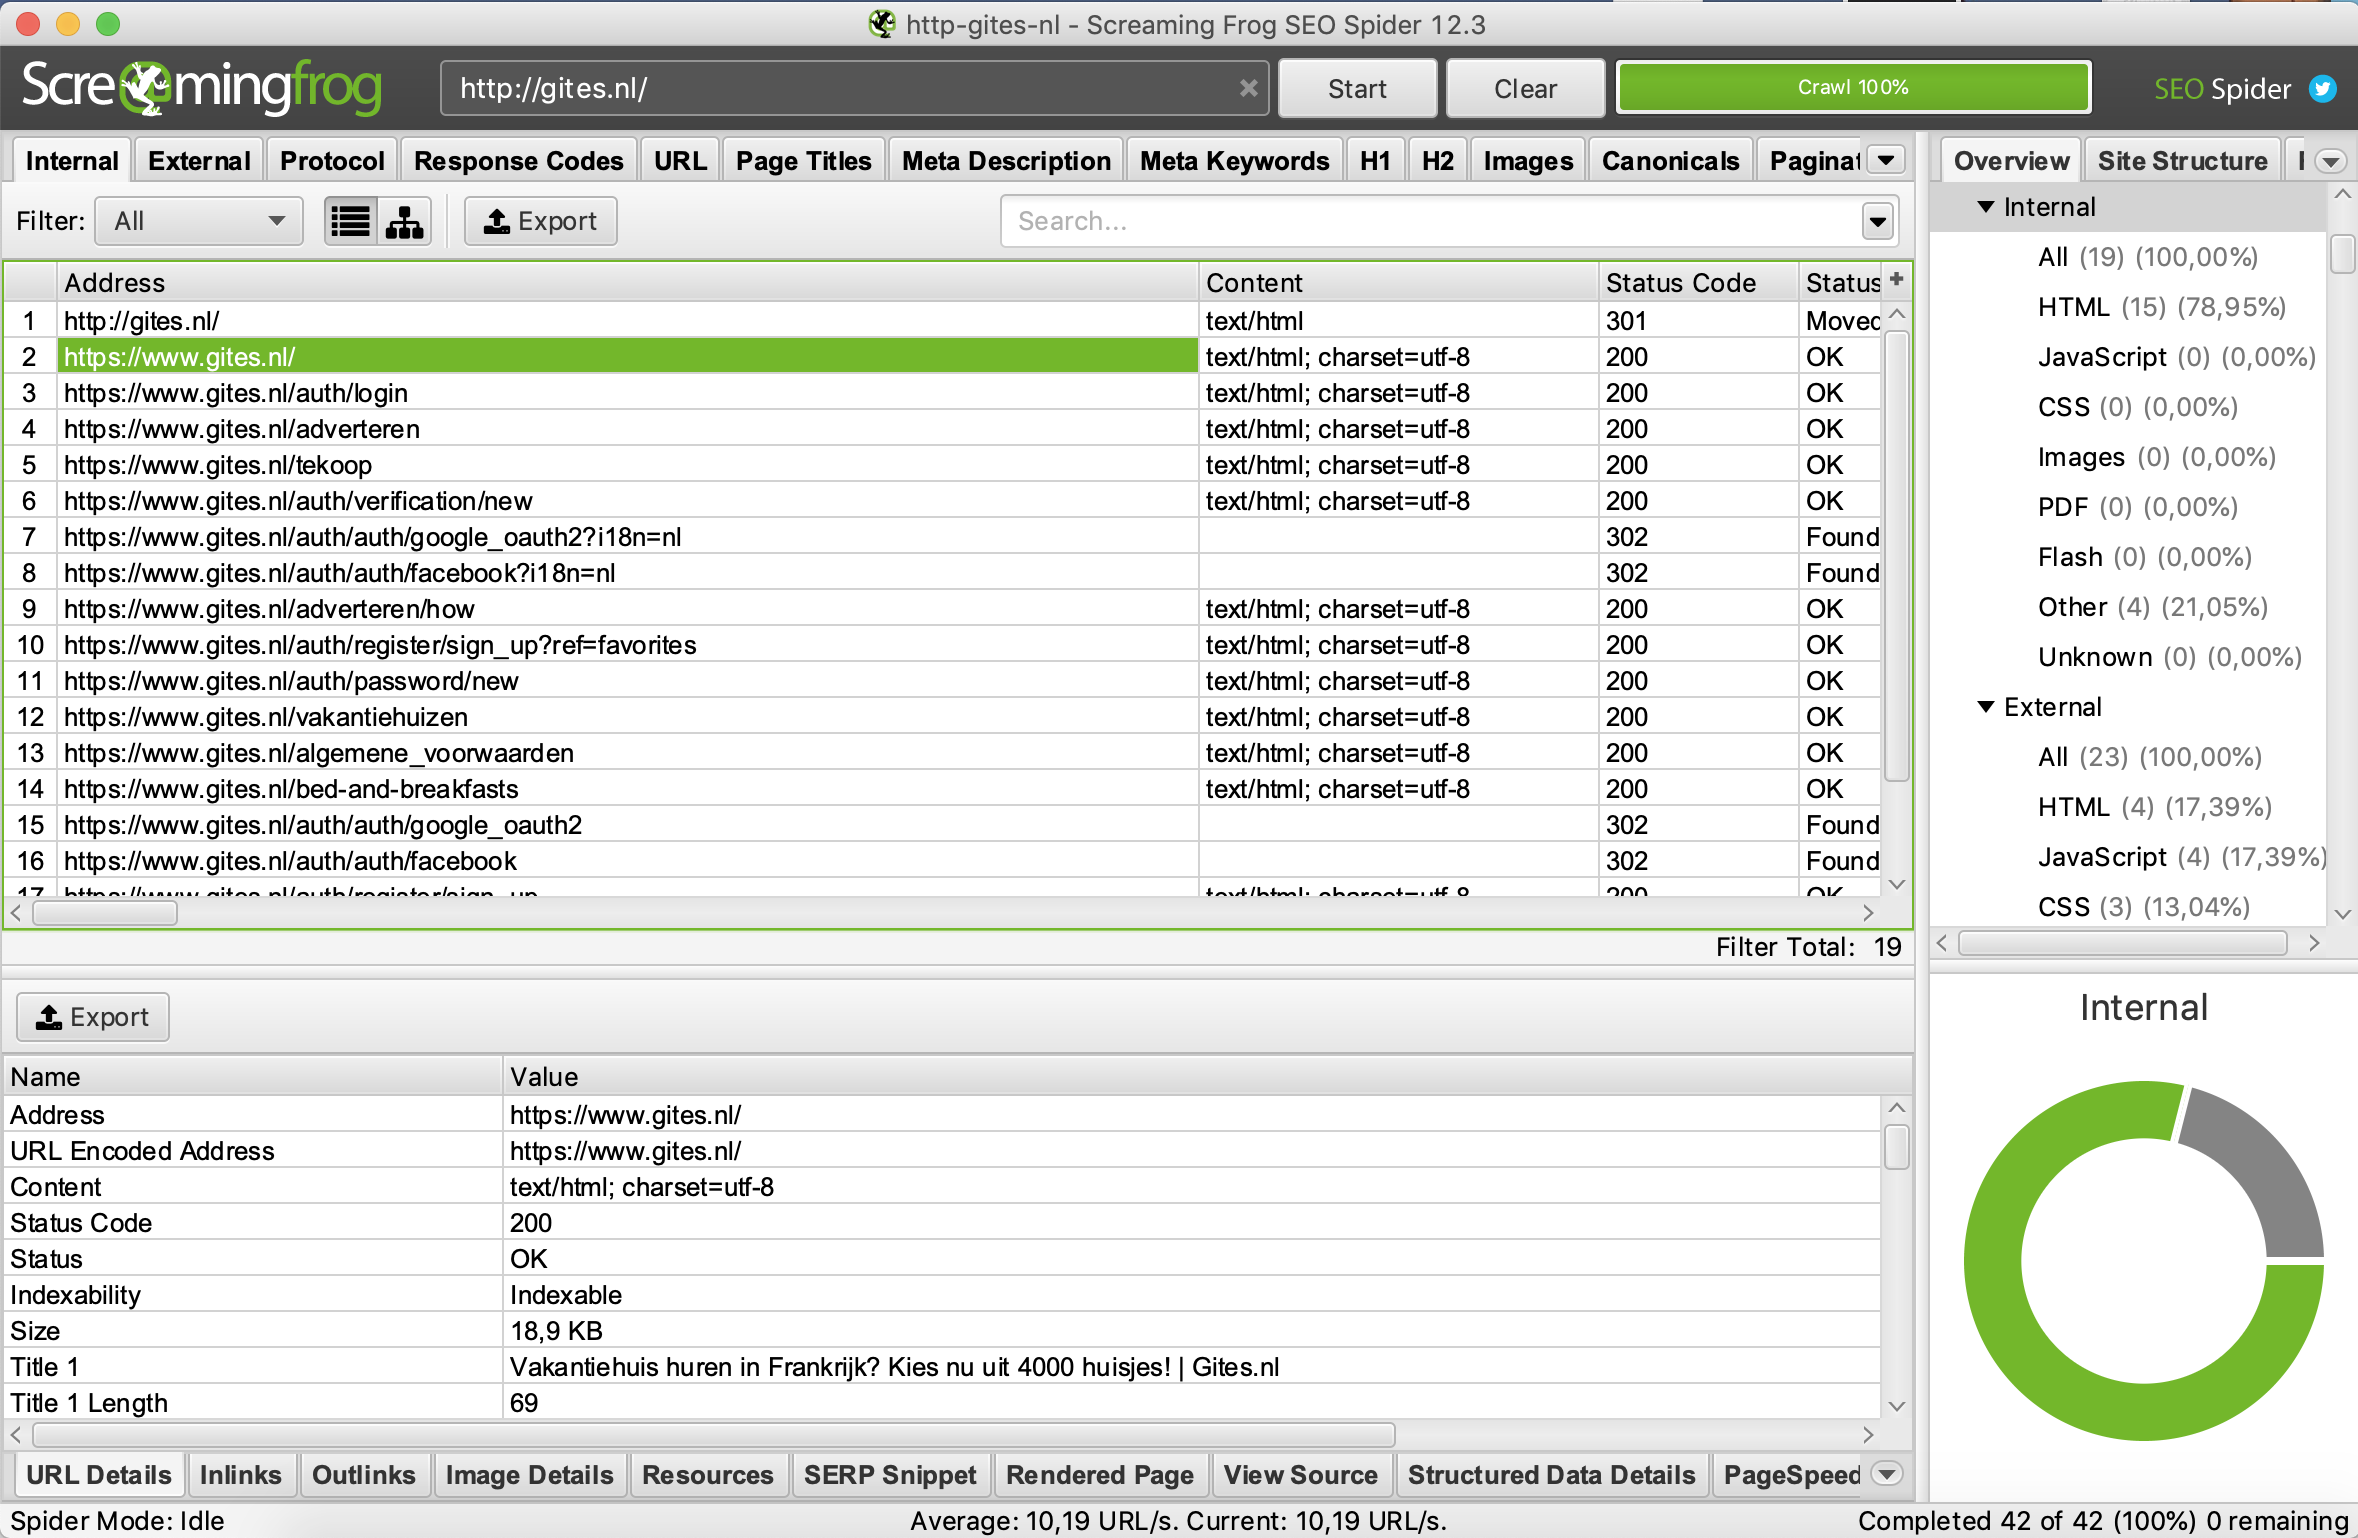Open the bottom tabs overflow dropdown
Screen dimensions: 2358x1538
(1886, 1474)
